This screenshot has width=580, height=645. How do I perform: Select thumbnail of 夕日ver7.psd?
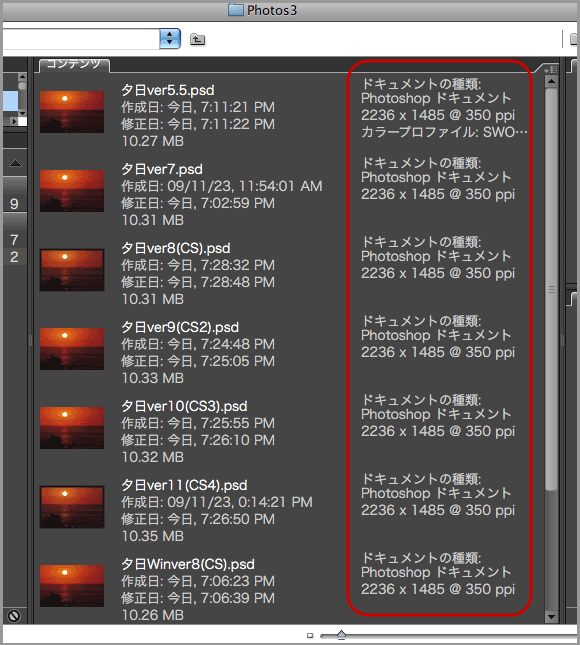[x=72, y=191]
